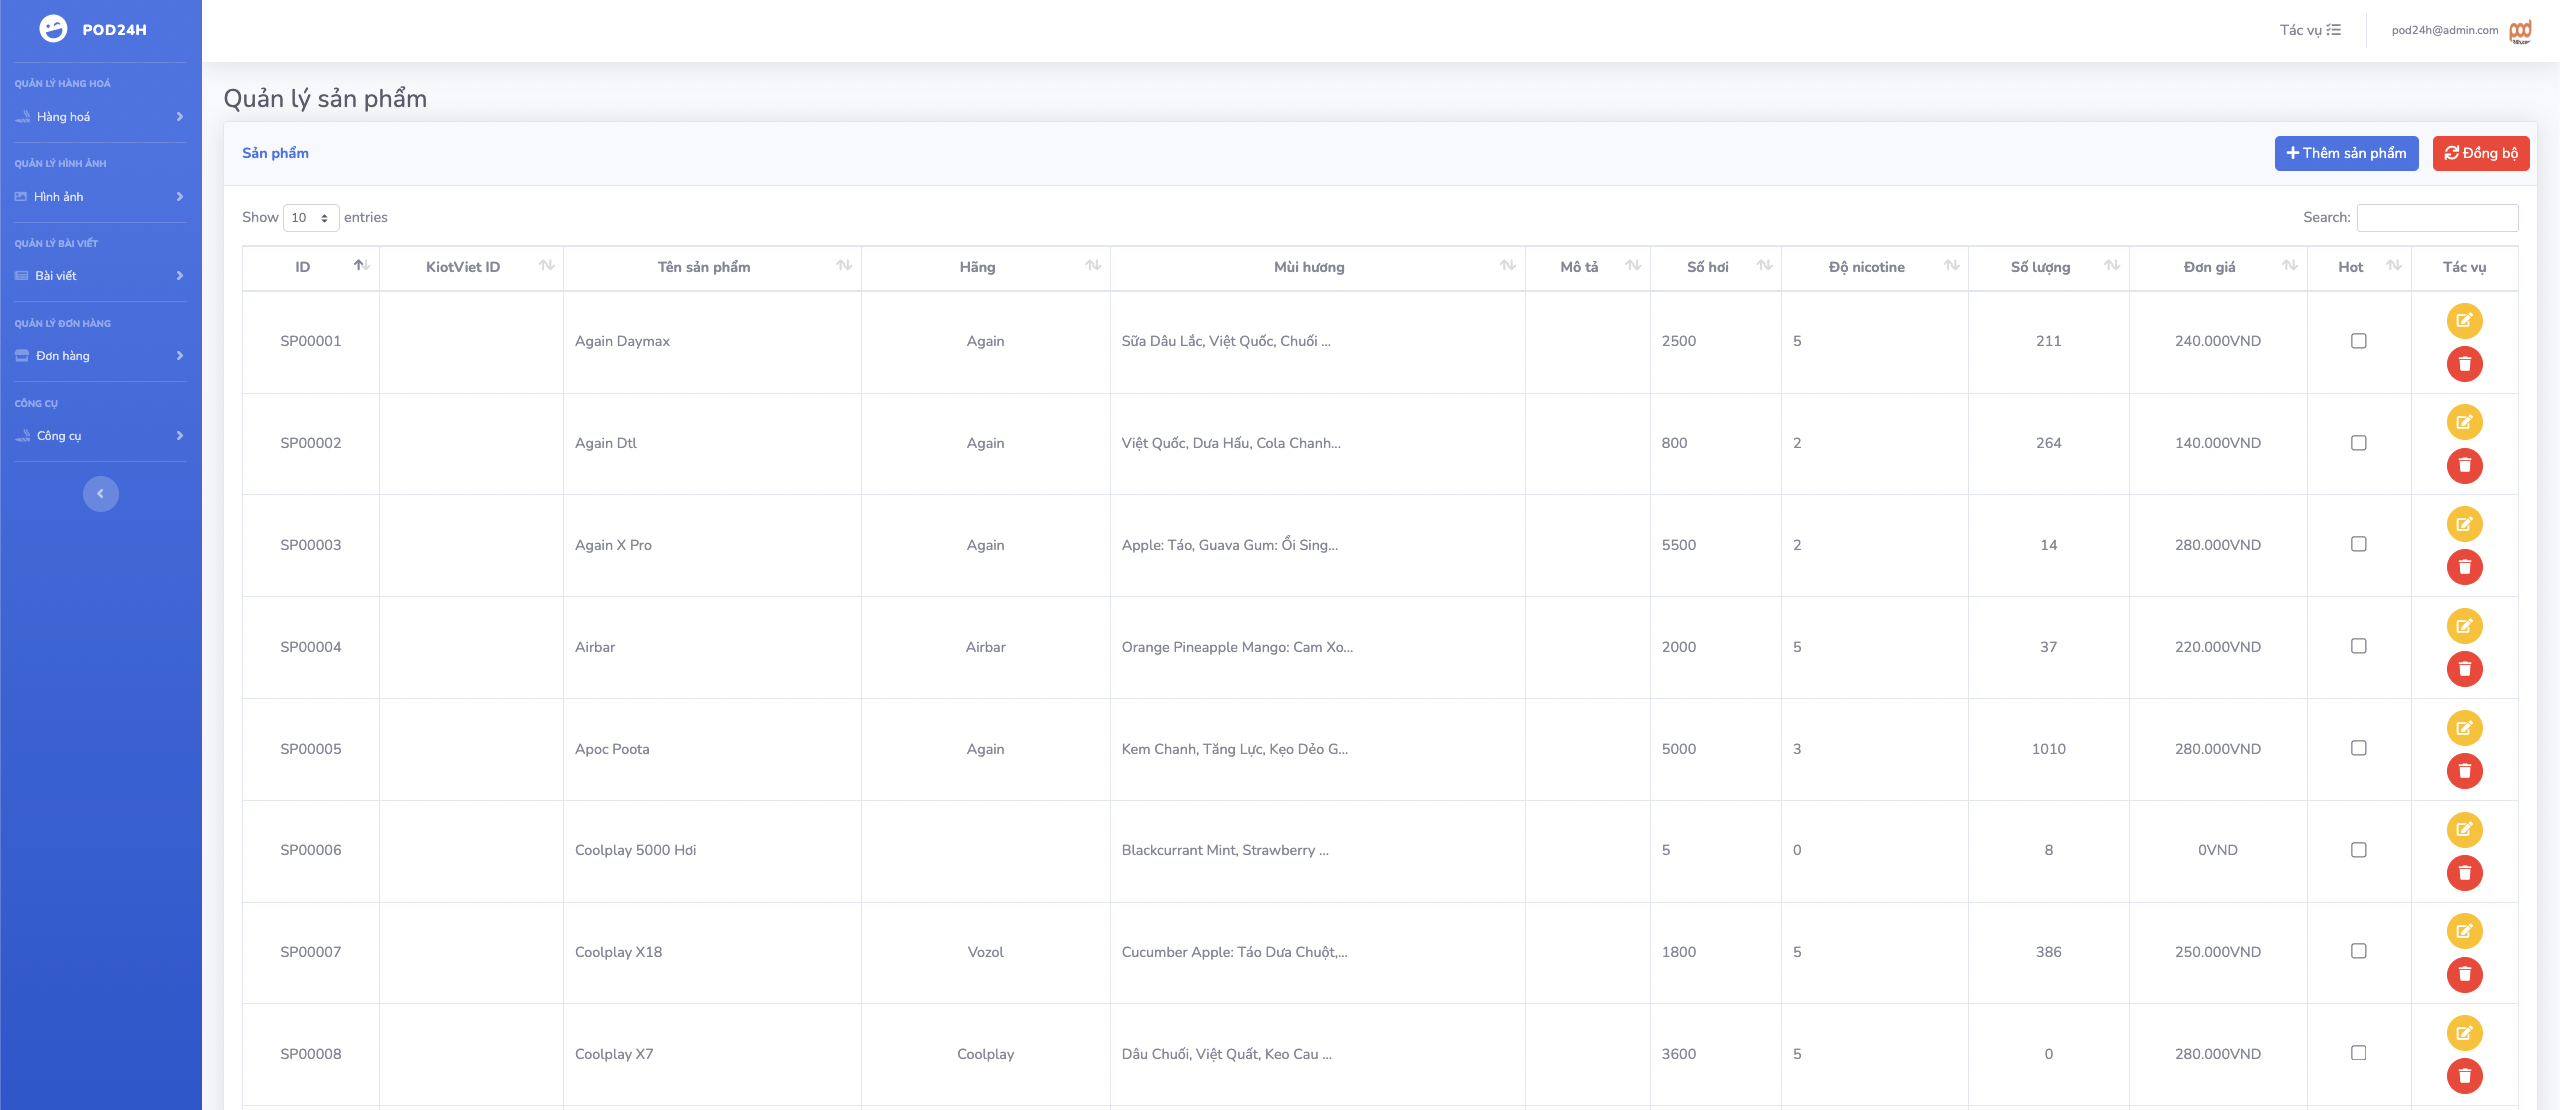Screen dimensions: 2560x1110
Task: Focus the Search input field
Action: tap(2437, 218)
